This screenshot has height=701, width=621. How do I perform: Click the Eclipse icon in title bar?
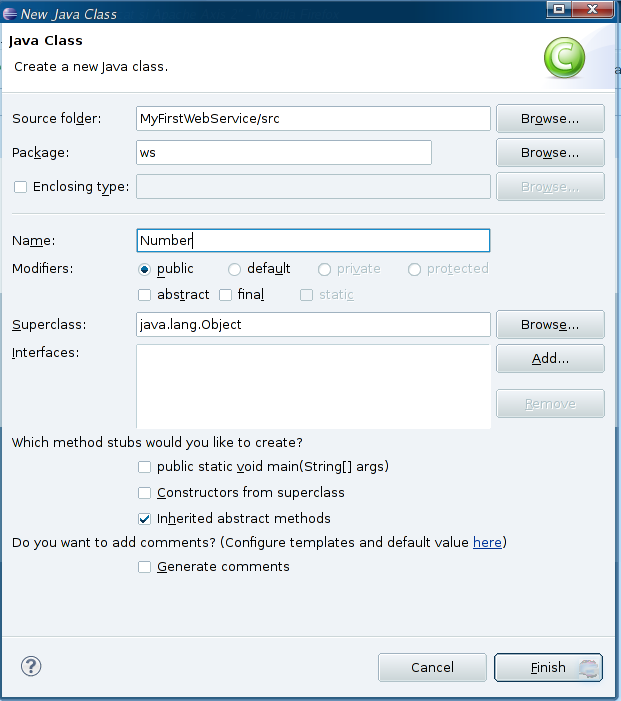pos(10,14)
